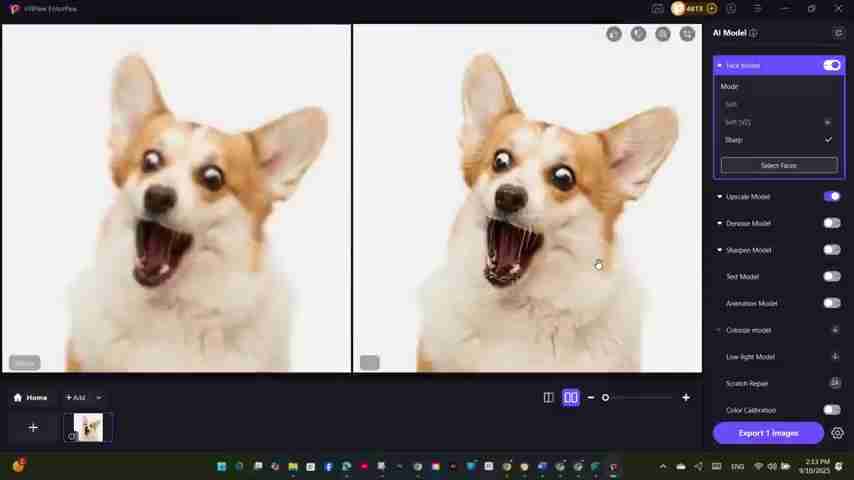Collapse the Face Model section arrow
Image resolution: width=854 pixels, height=480 pixels.
click(x=719, y=65)
